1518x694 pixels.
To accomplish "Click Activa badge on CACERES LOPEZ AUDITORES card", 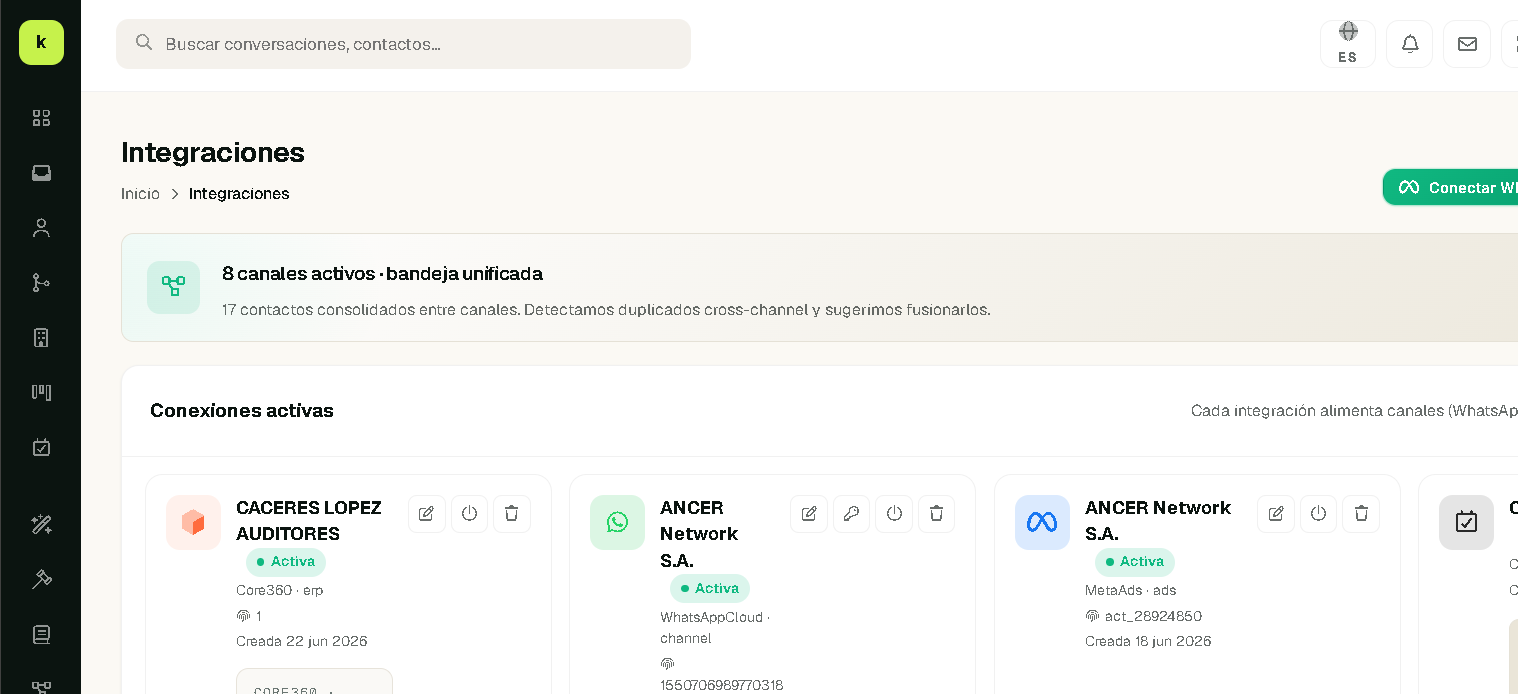I will [x=286, y=562].
